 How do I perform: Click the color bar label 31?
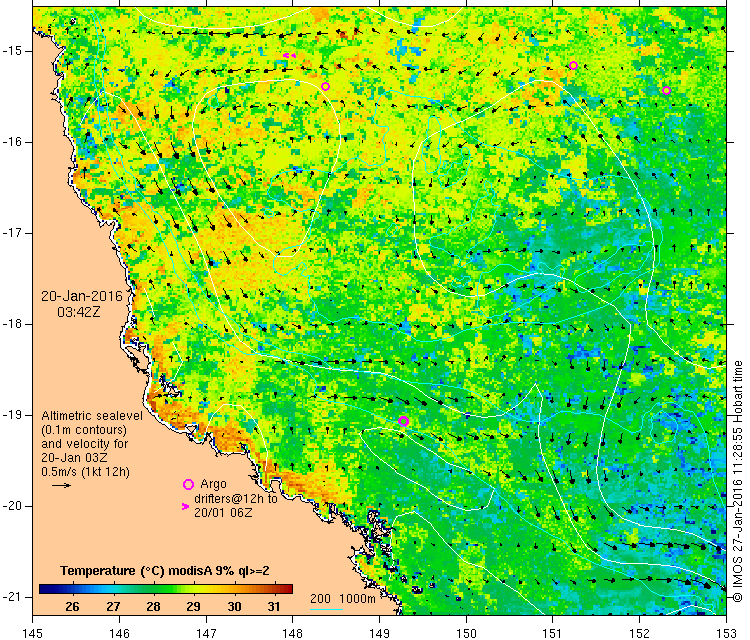point(274,607)
